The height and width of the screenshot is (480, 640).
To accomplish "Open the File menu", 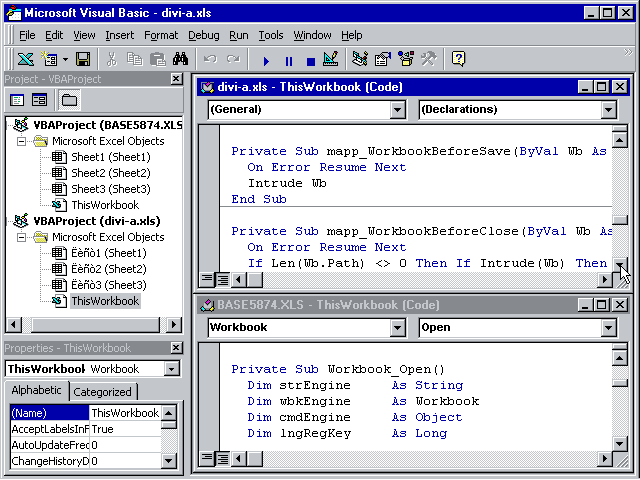I will 27,36.
